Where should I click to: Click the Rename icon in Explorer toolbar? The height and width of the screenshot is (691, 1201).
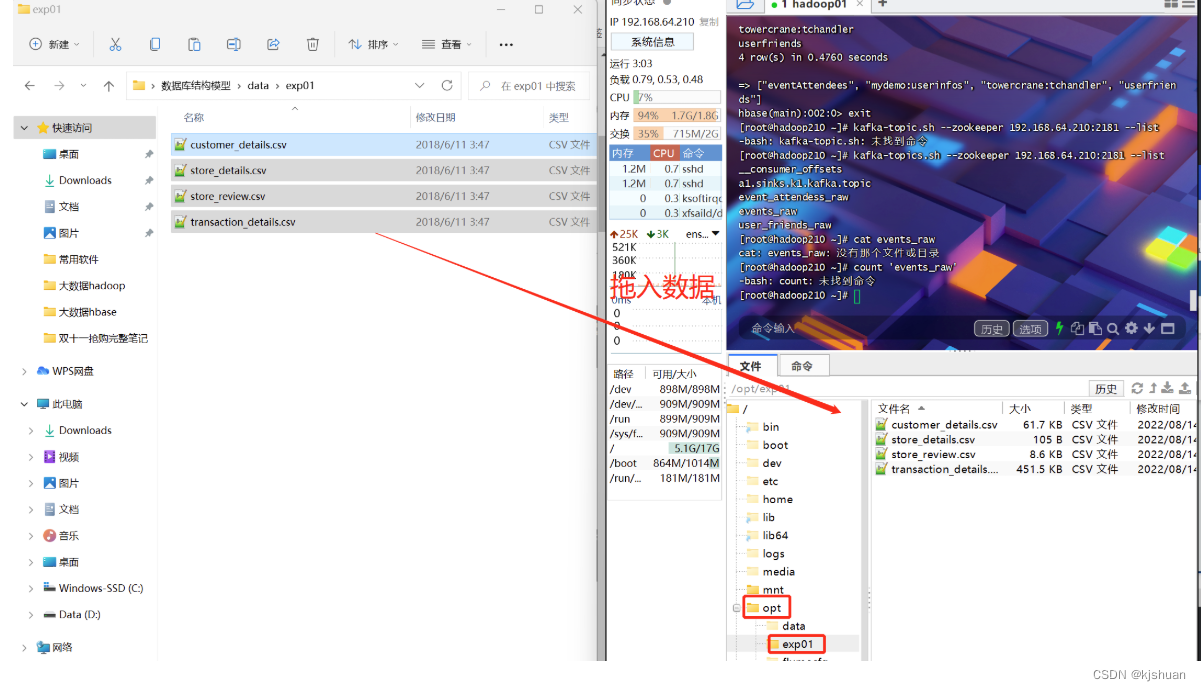(x=233, y=44)
